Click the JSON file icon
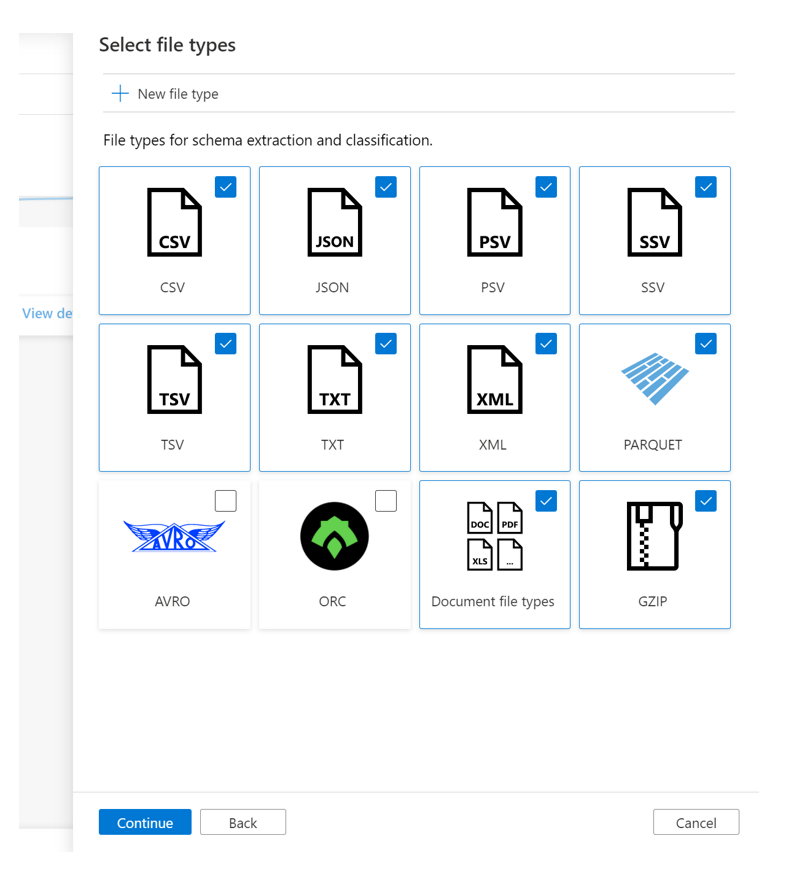This screenshot has width=789, height=895. pos(335,222)
